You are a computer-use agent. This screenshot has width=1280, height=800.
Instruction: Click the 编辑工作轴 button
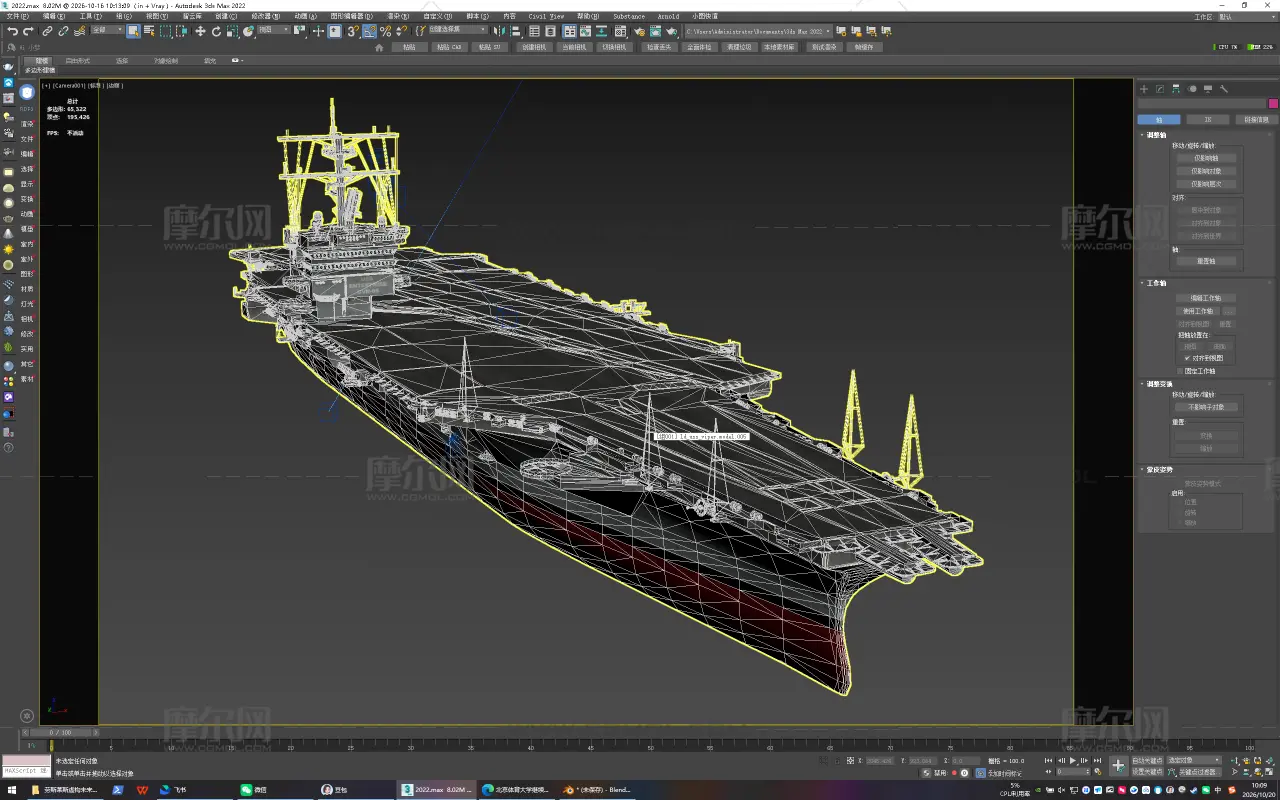[1206, 298]
